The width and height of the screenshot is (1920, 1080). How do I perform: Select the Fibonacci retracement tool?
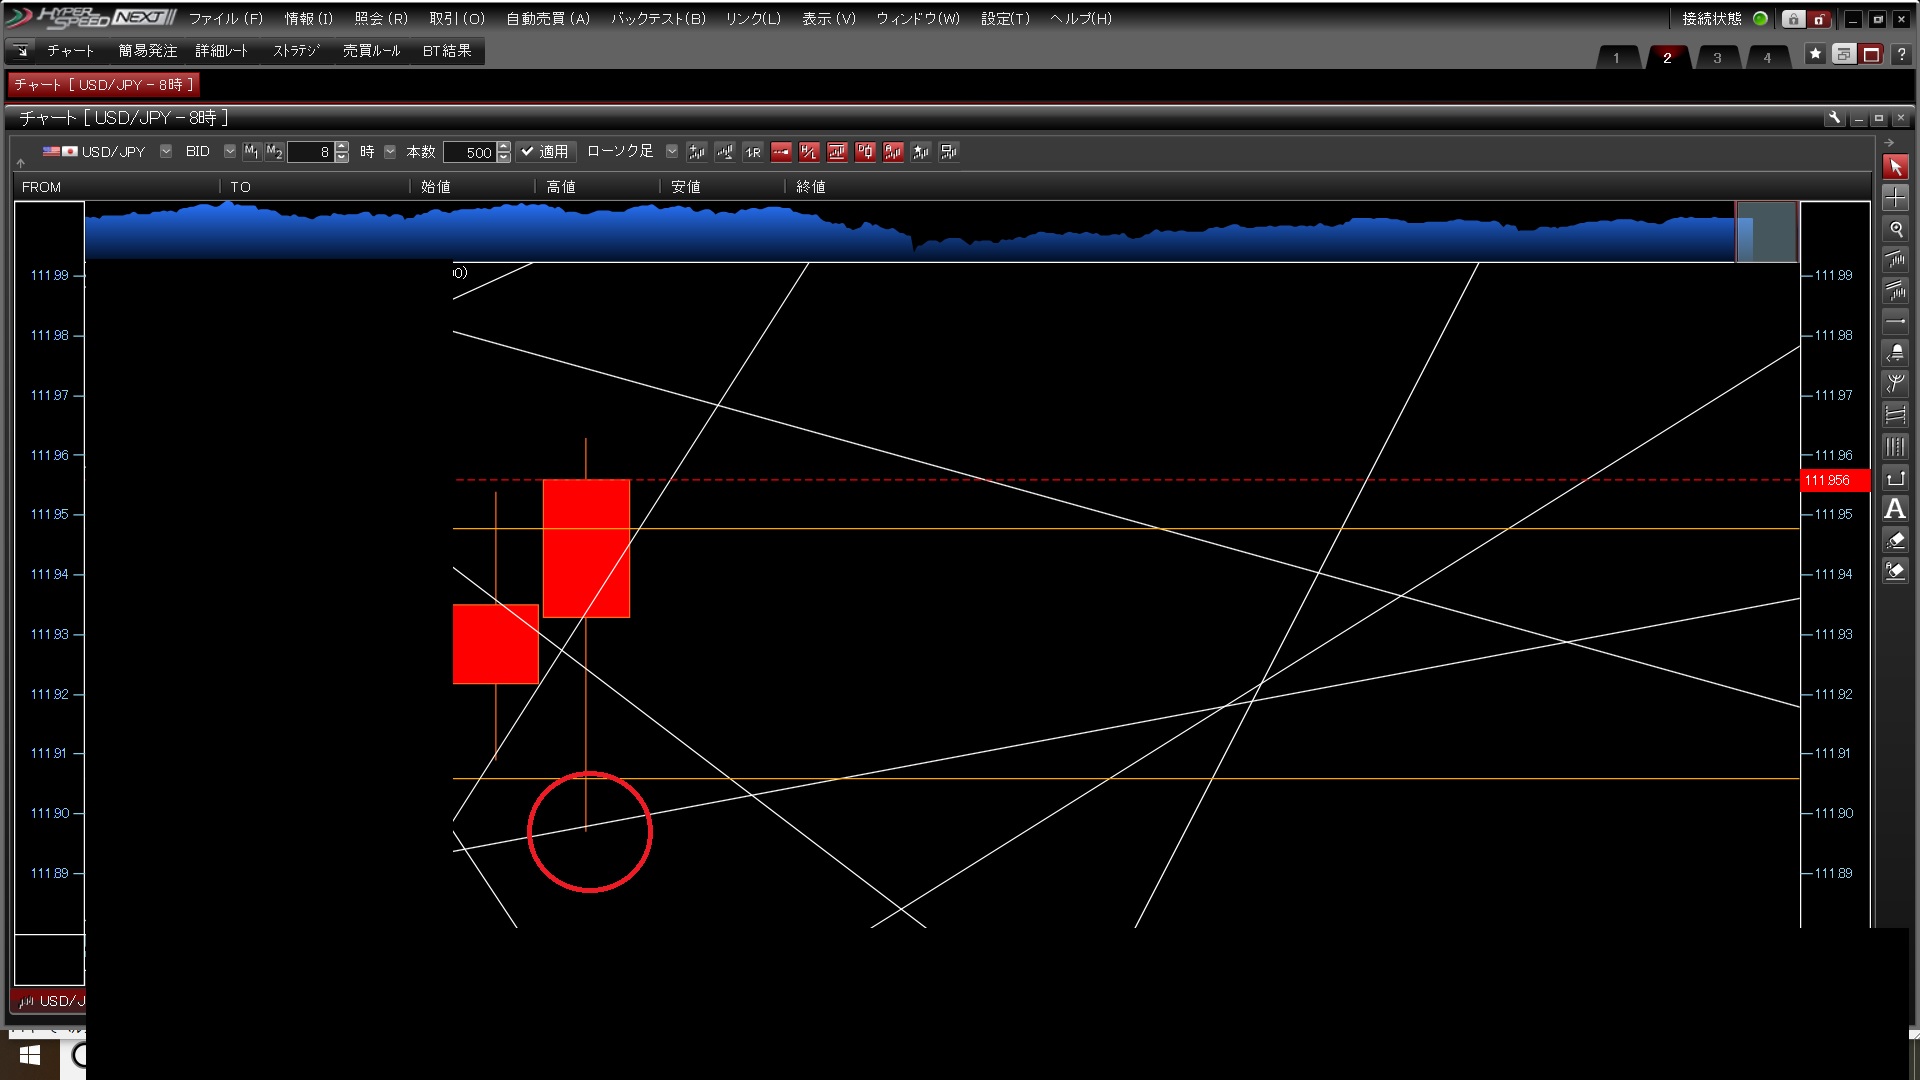coord(1895,415)
